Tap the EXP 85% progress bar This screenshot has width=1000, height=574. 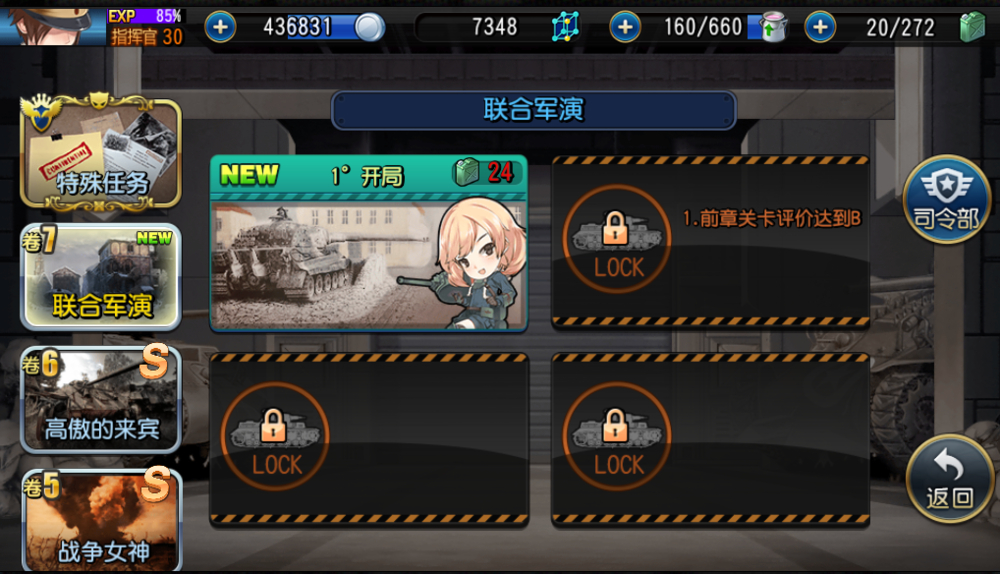[145, 16]
